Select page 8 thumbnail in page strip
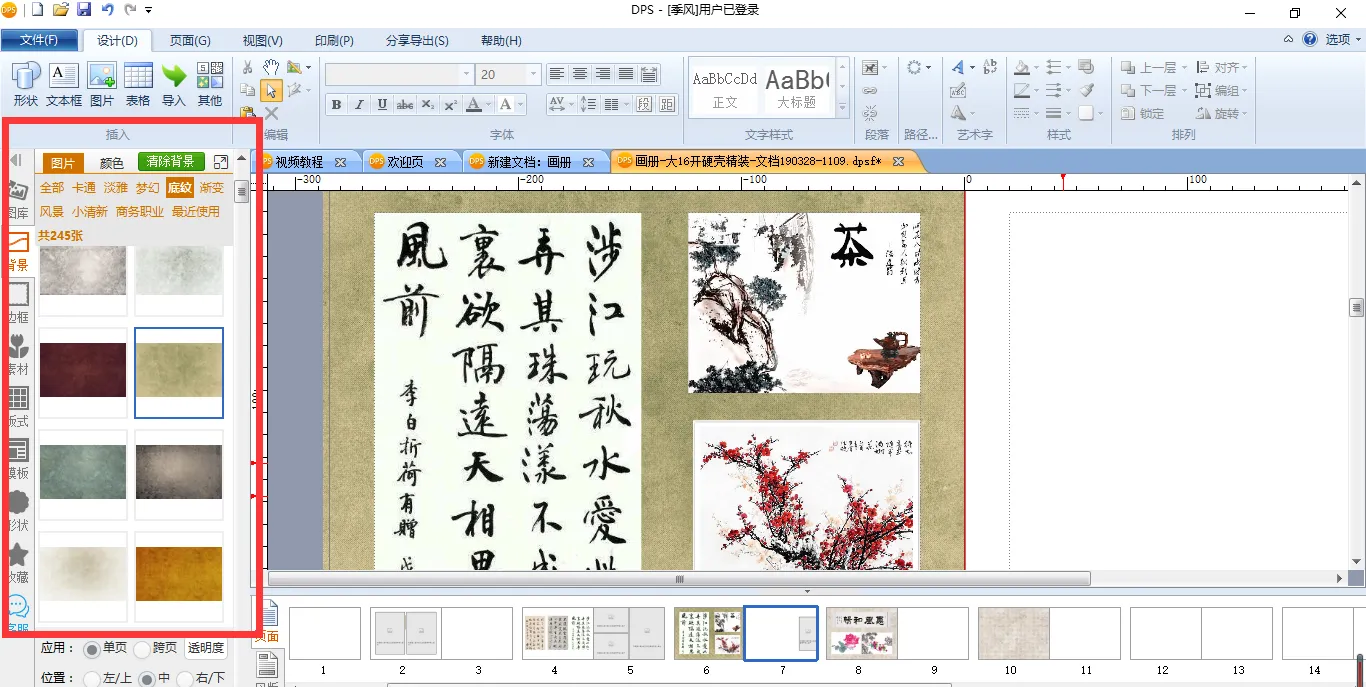The width and height of the screenshot is (1366, 687). pos(861,633)
